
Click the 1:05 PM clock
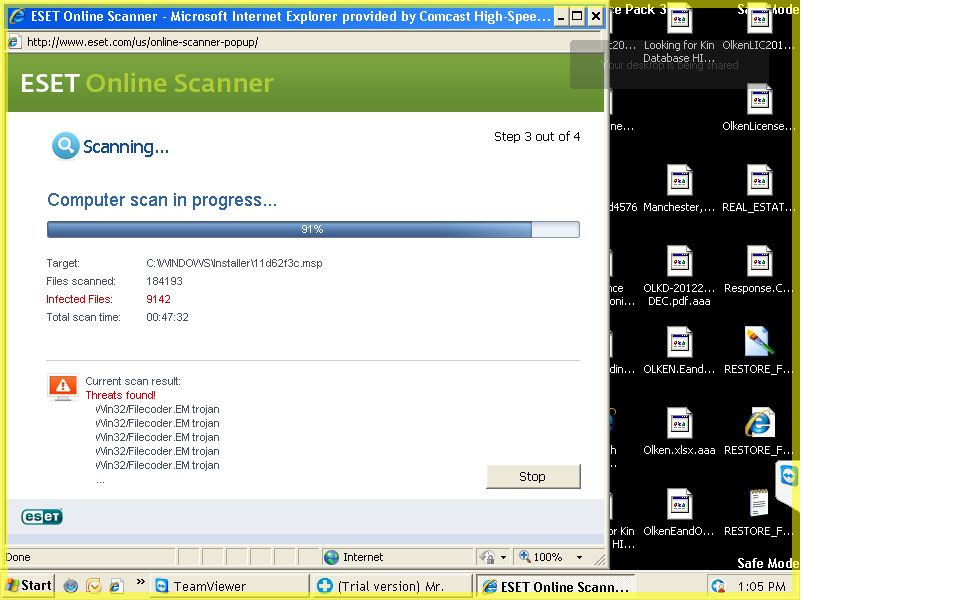(x=762, y=587)
